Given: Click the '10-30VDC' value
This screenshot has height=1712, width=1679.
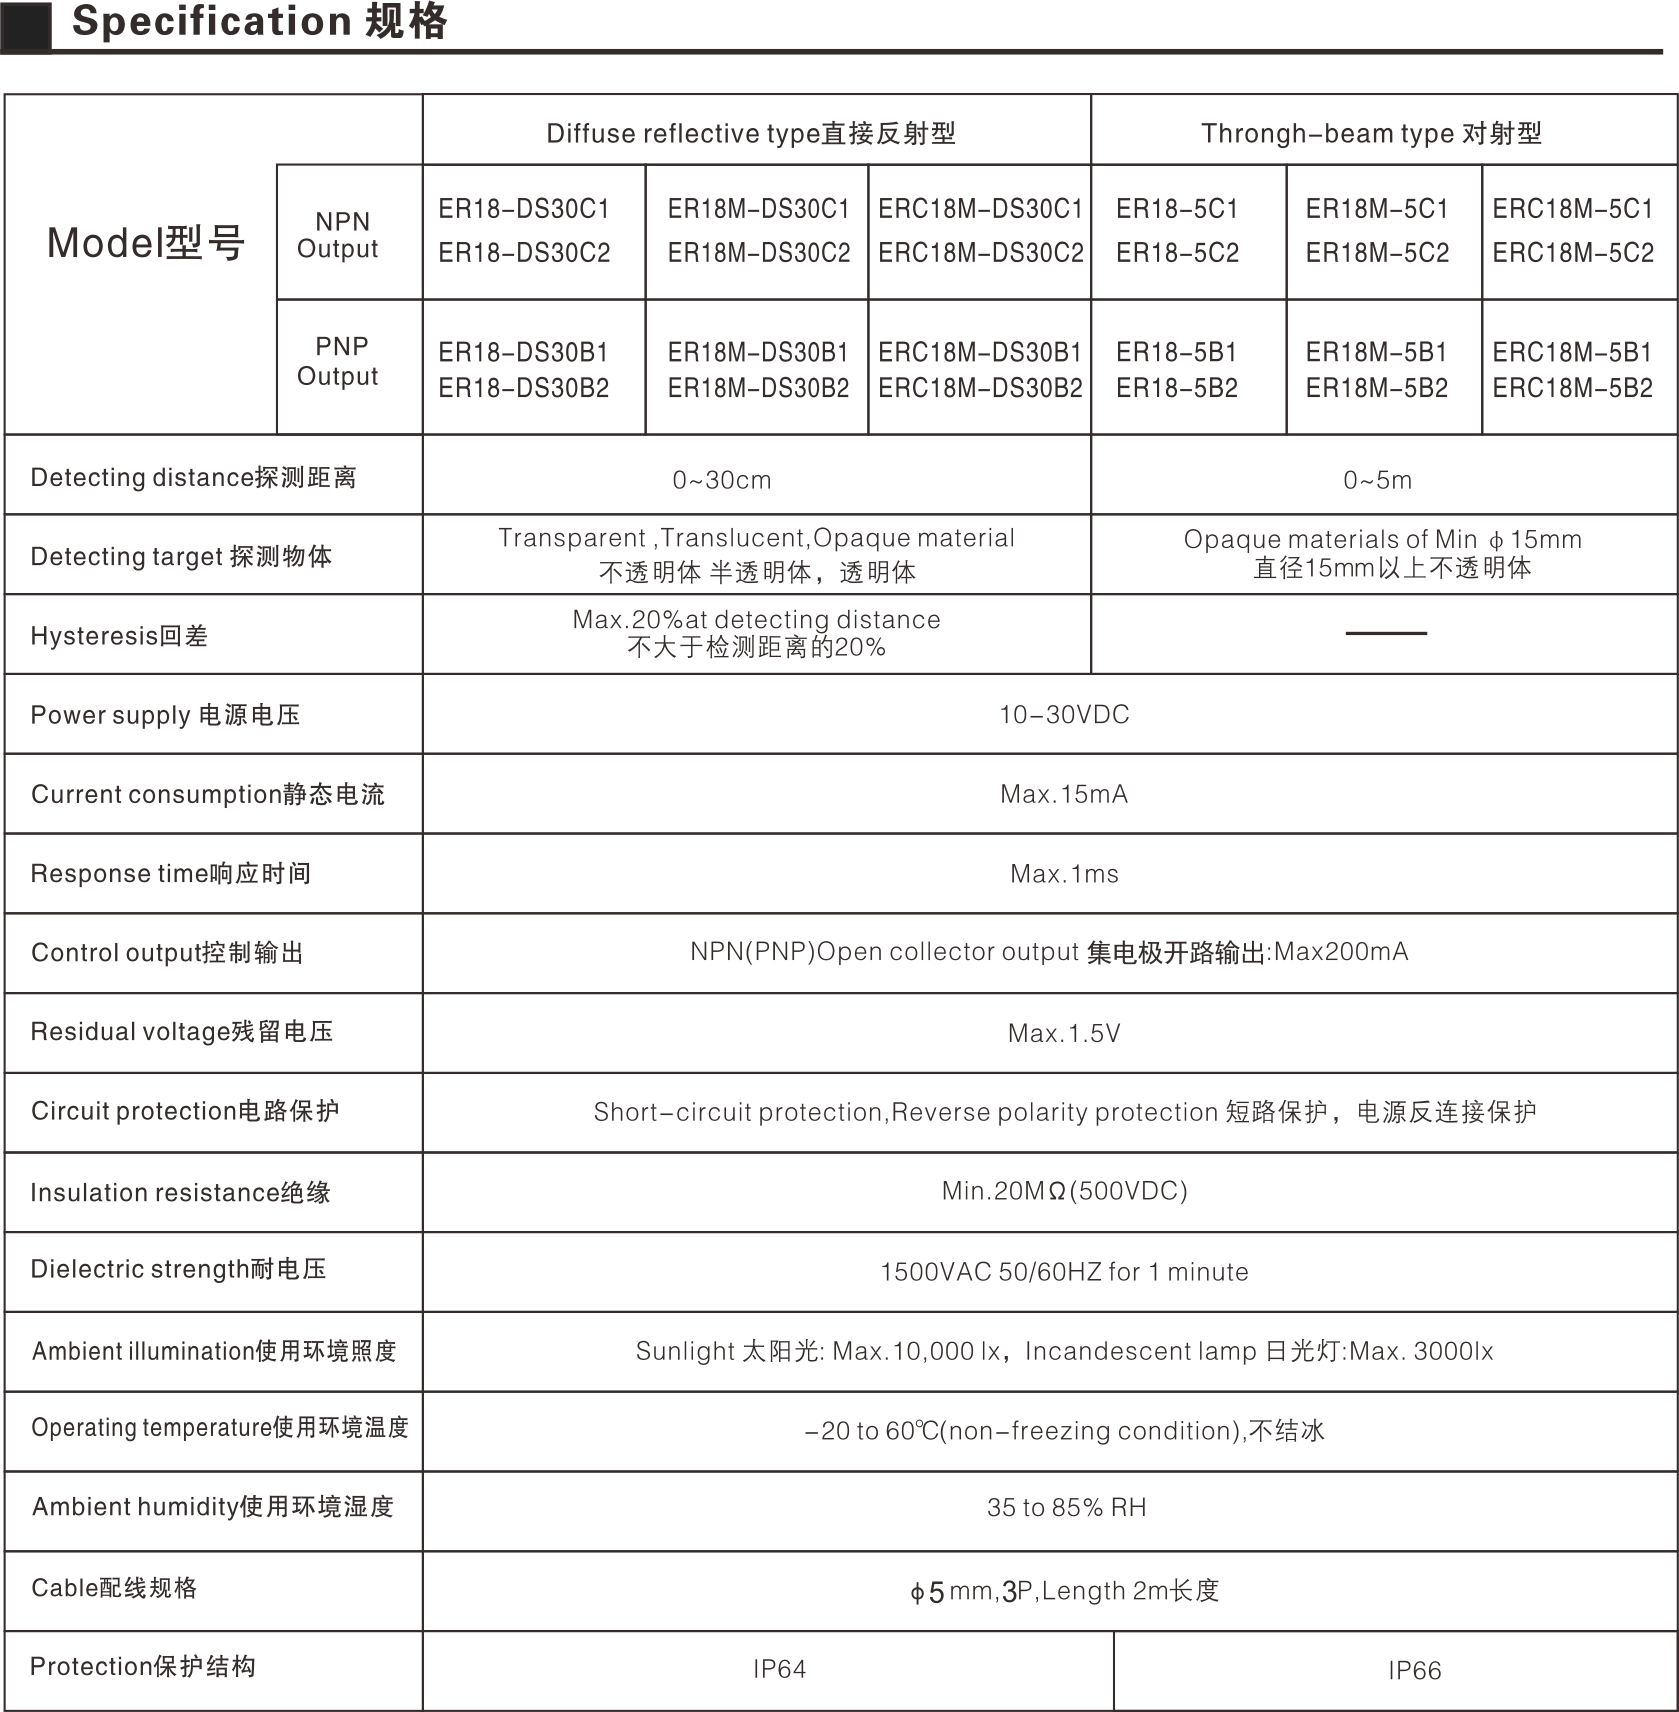Looking at the screenshot, I should (x=1064, y=715).
